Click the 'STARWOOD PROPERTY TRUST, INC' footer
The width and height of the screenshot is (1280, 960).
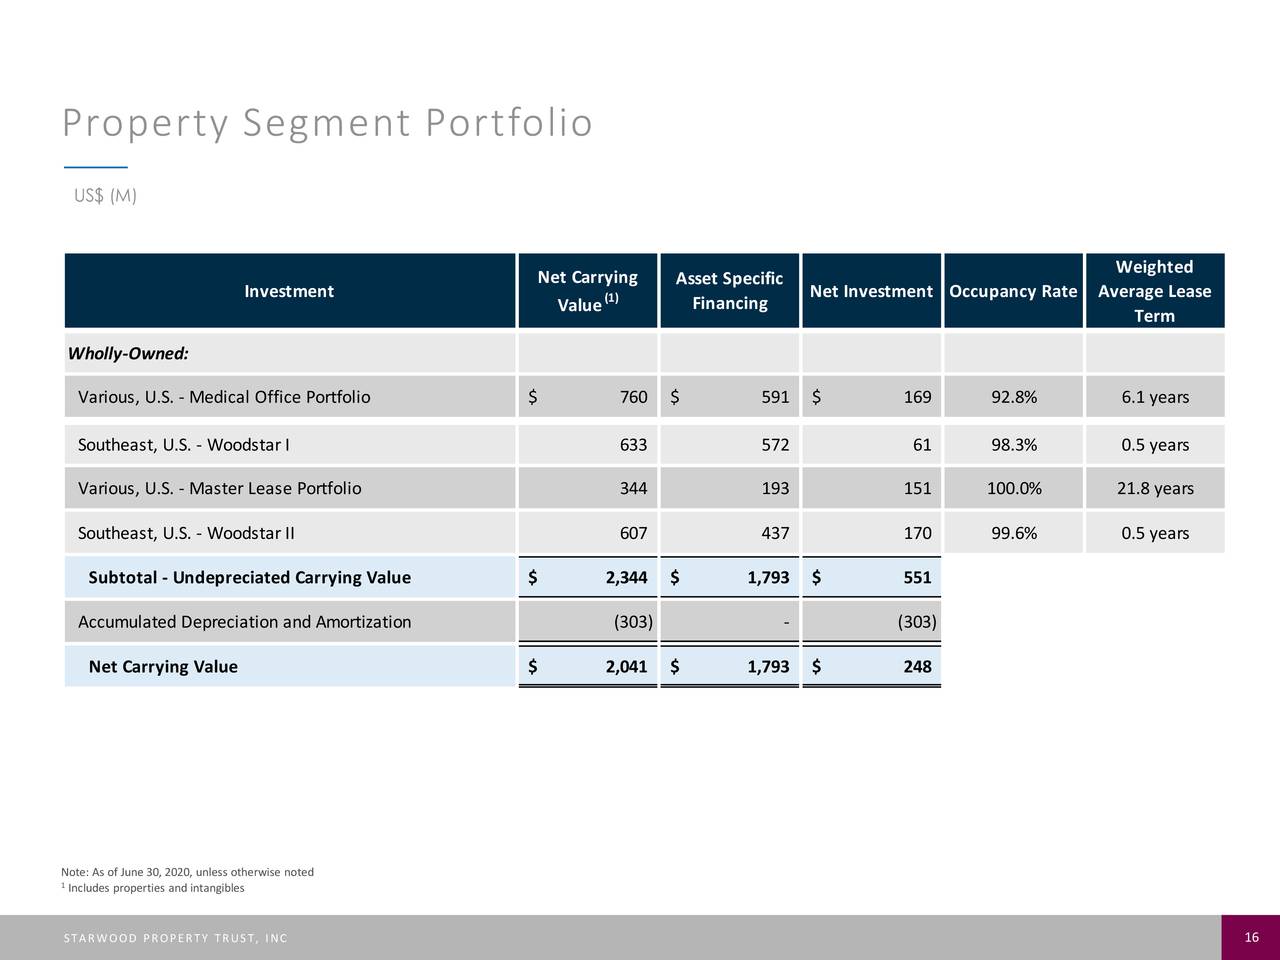[x=175, y=938]
